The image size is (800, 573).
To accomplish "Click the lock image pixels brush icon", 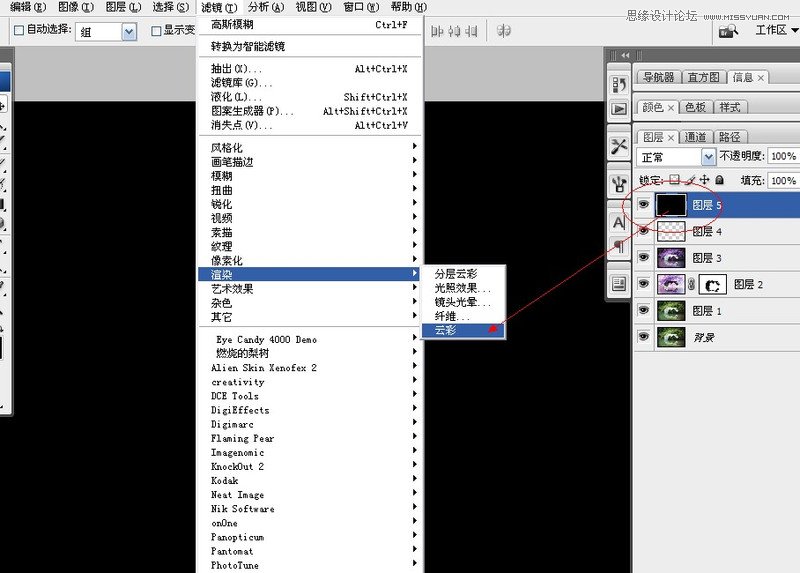I will [x=690, y=180].
